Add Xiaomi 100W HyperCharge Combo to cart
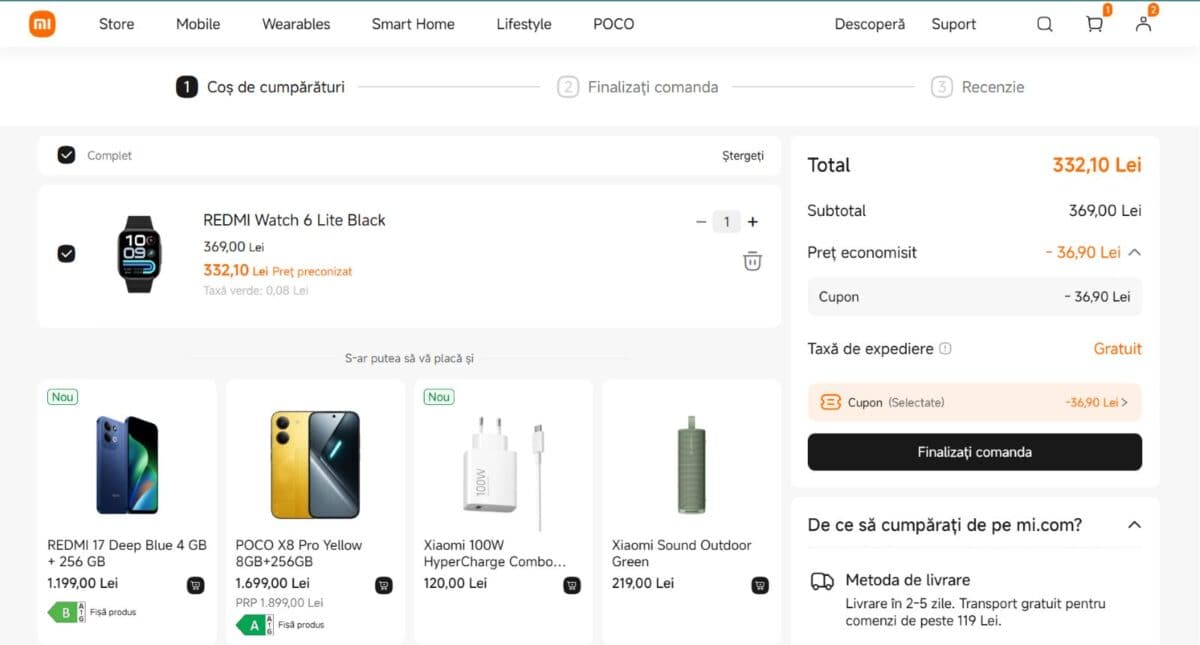Viewport: 1200px width, 645px height. tap(571, 585)
